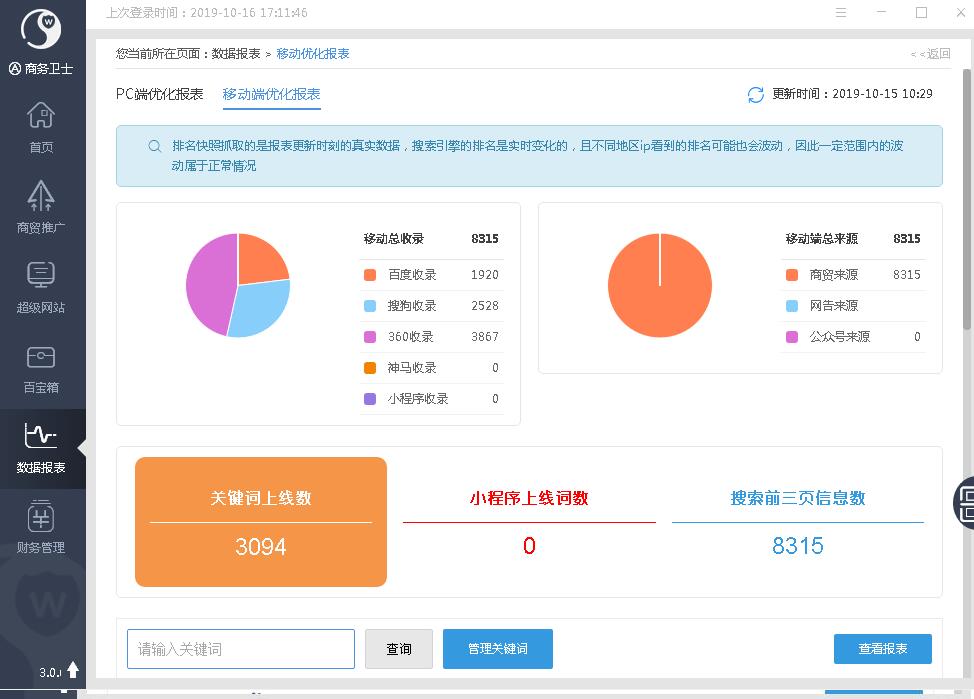Viewport: 974px width, 699px height.
Task: Click the 请输入关键词 input field
Action: [241, 649]
